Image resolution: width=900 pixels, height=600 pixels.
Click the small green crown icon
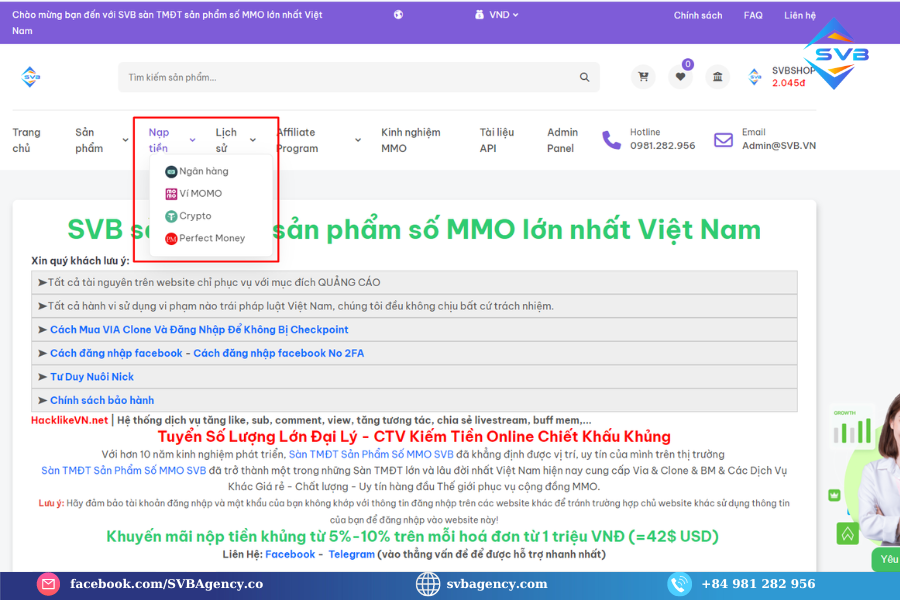tap(835, 494)
